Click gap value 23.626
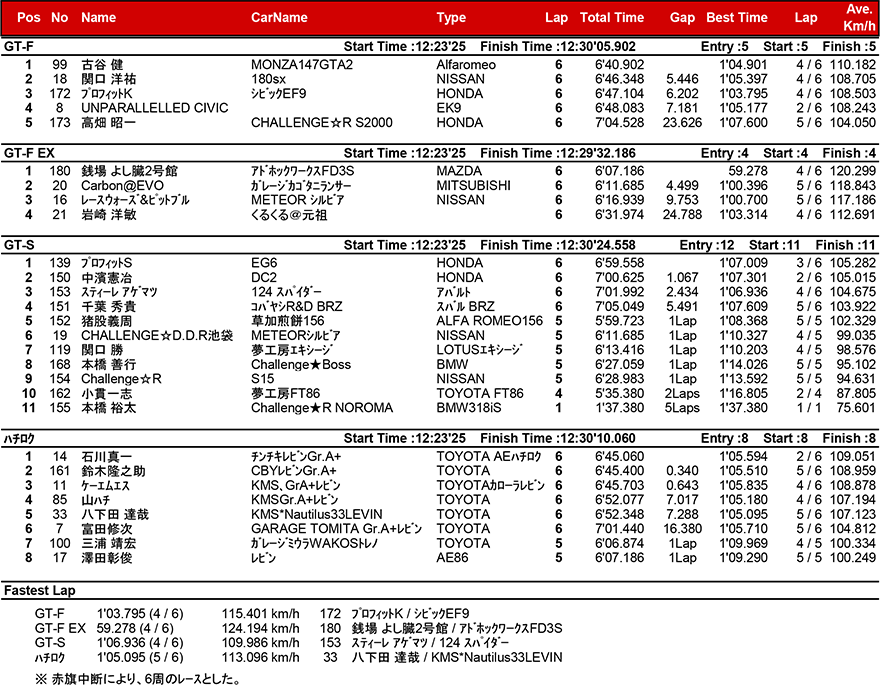The width and height of the screenshot is (880, 685). 682,122
